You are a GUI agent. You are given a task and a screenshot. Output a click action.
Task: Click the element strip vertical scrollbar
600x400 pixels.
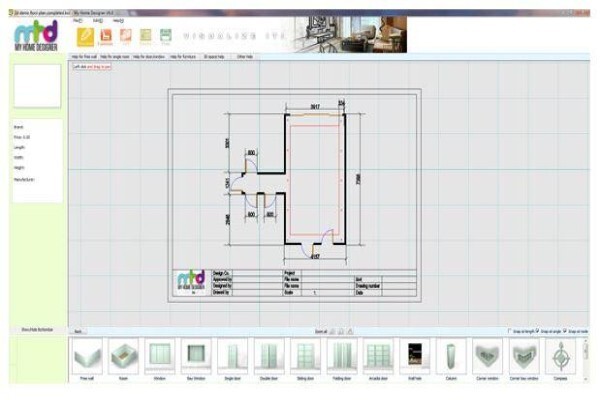coord(585,359)
